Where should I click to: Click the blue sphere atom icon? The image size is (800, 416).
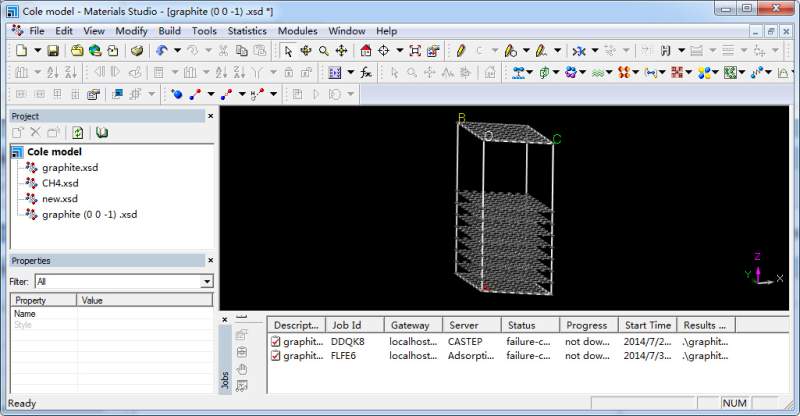point(177,94)
